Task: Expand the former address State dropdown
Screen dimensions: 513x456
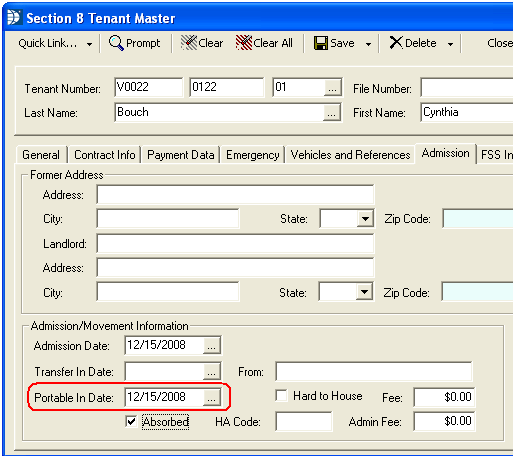Action: tap(365, 219)
